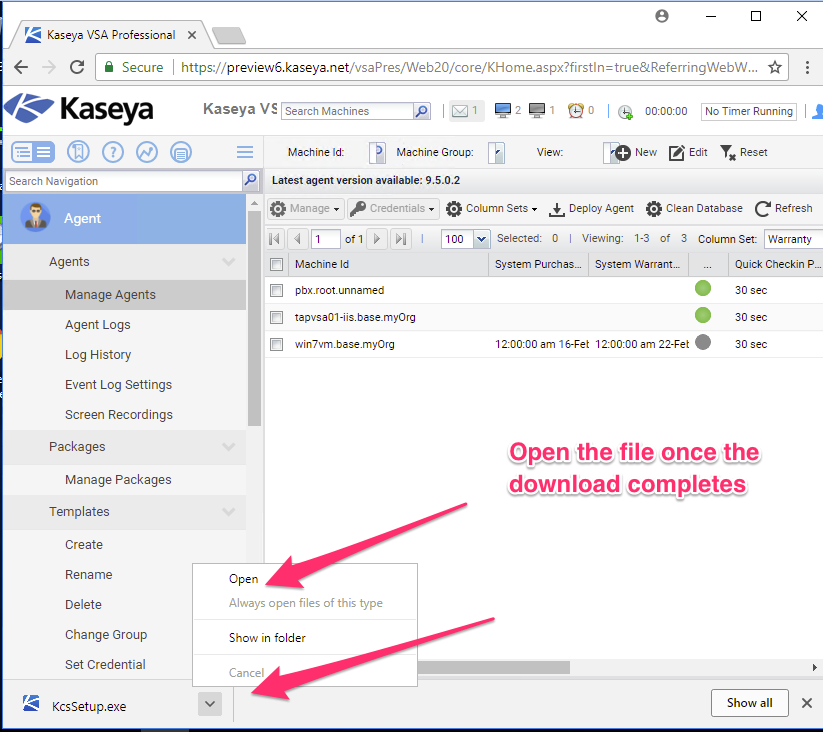Open the Column Sets dropdown
The width and height of the screenshot is (823, 732).
[x=492, y=208]
